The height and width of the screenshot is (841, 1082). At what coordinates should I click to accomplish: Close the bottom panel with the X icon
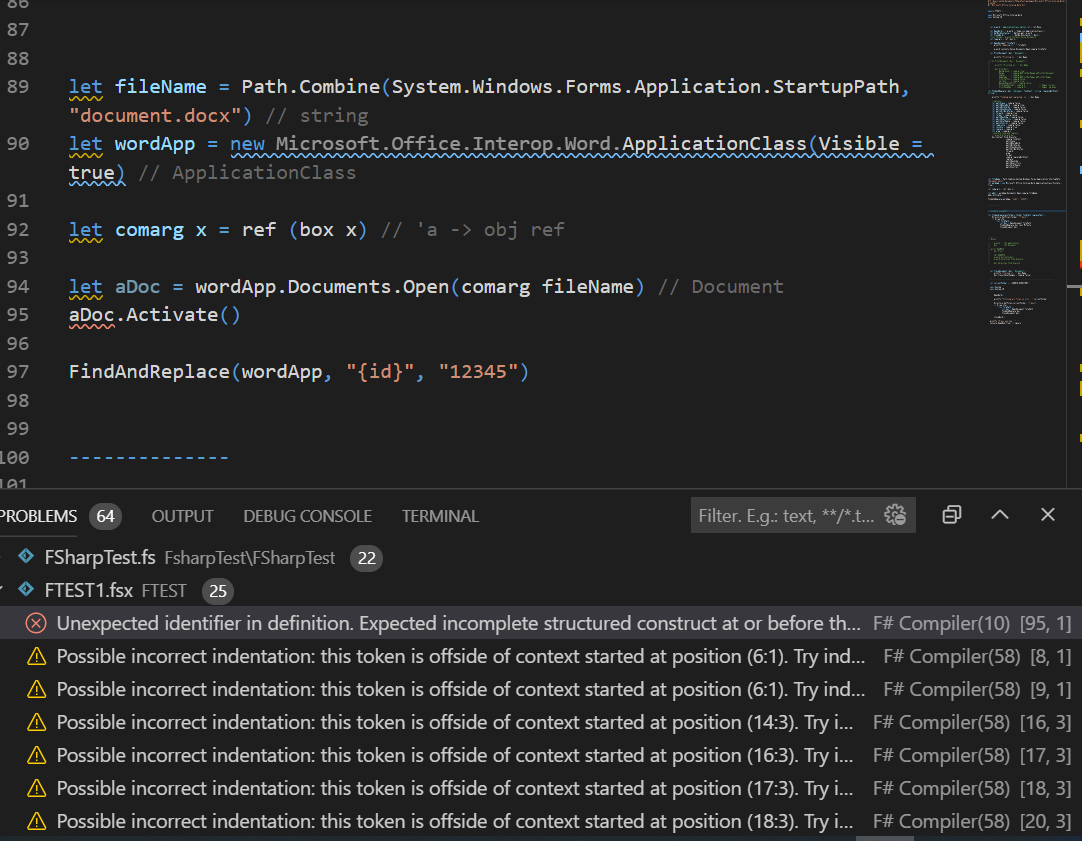[x=1047, y=515]
